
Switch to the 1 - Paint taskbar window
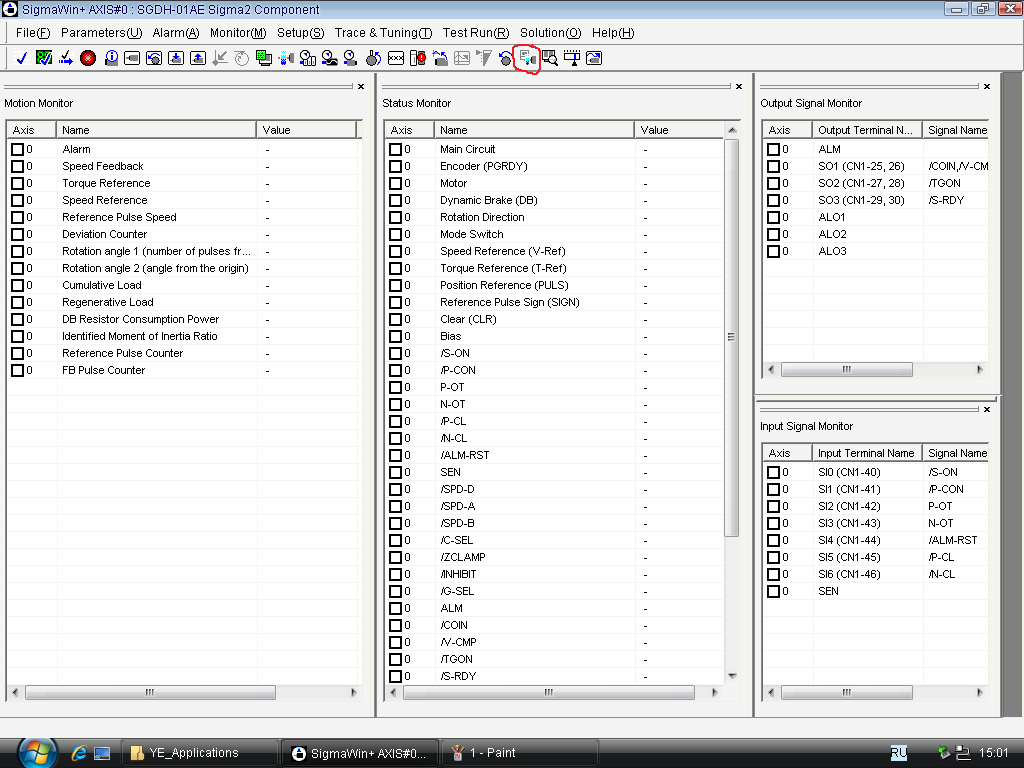pos(500,753)
